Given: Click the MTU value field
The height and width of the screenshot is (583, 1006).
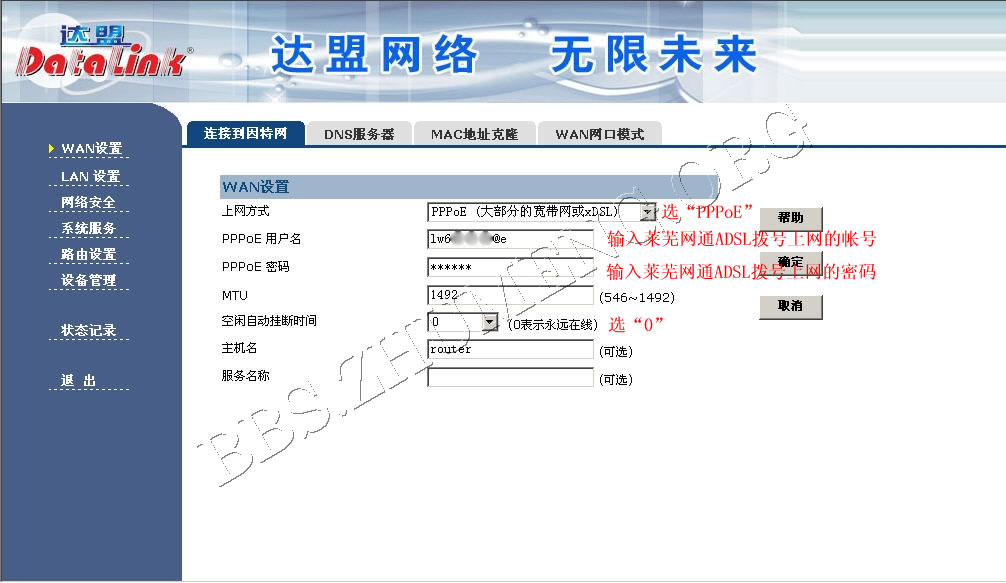Looking at the screenshot, I should point(510,295).
